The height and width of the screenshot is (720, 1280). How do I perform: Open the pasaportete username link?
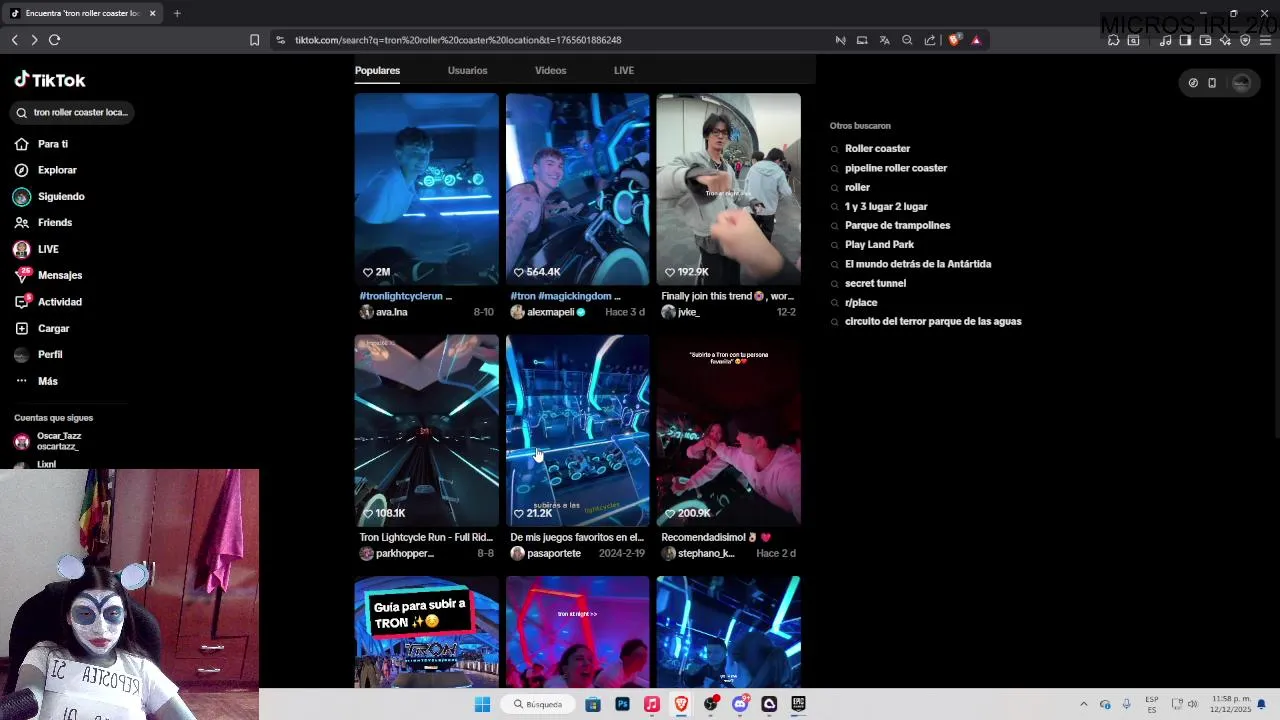pyautogui.click(x=553, y=553)
